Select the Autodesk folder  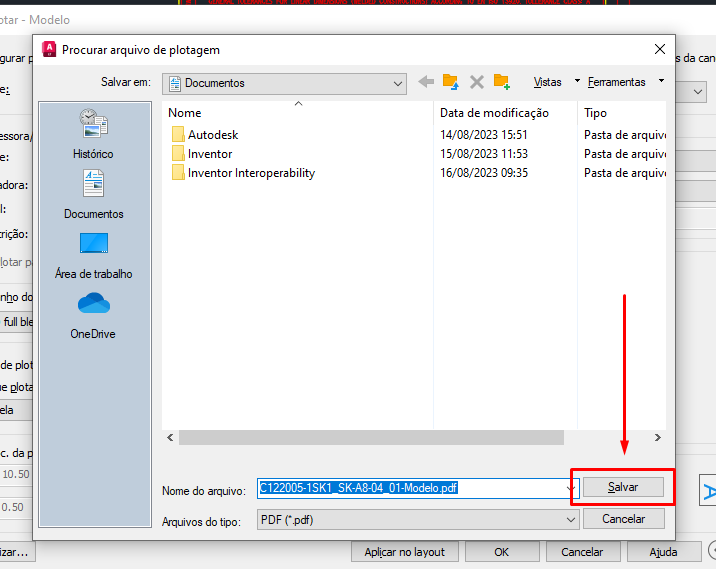(213, 135)
